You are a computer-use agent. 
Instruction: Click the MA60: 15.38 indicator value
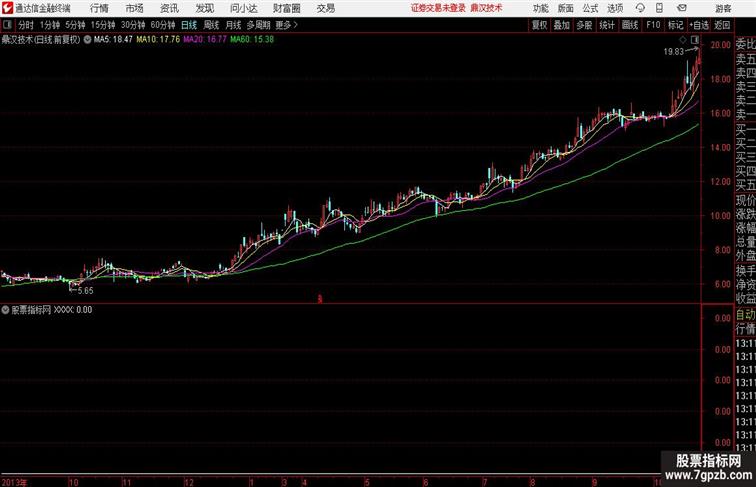pos(252,40)
